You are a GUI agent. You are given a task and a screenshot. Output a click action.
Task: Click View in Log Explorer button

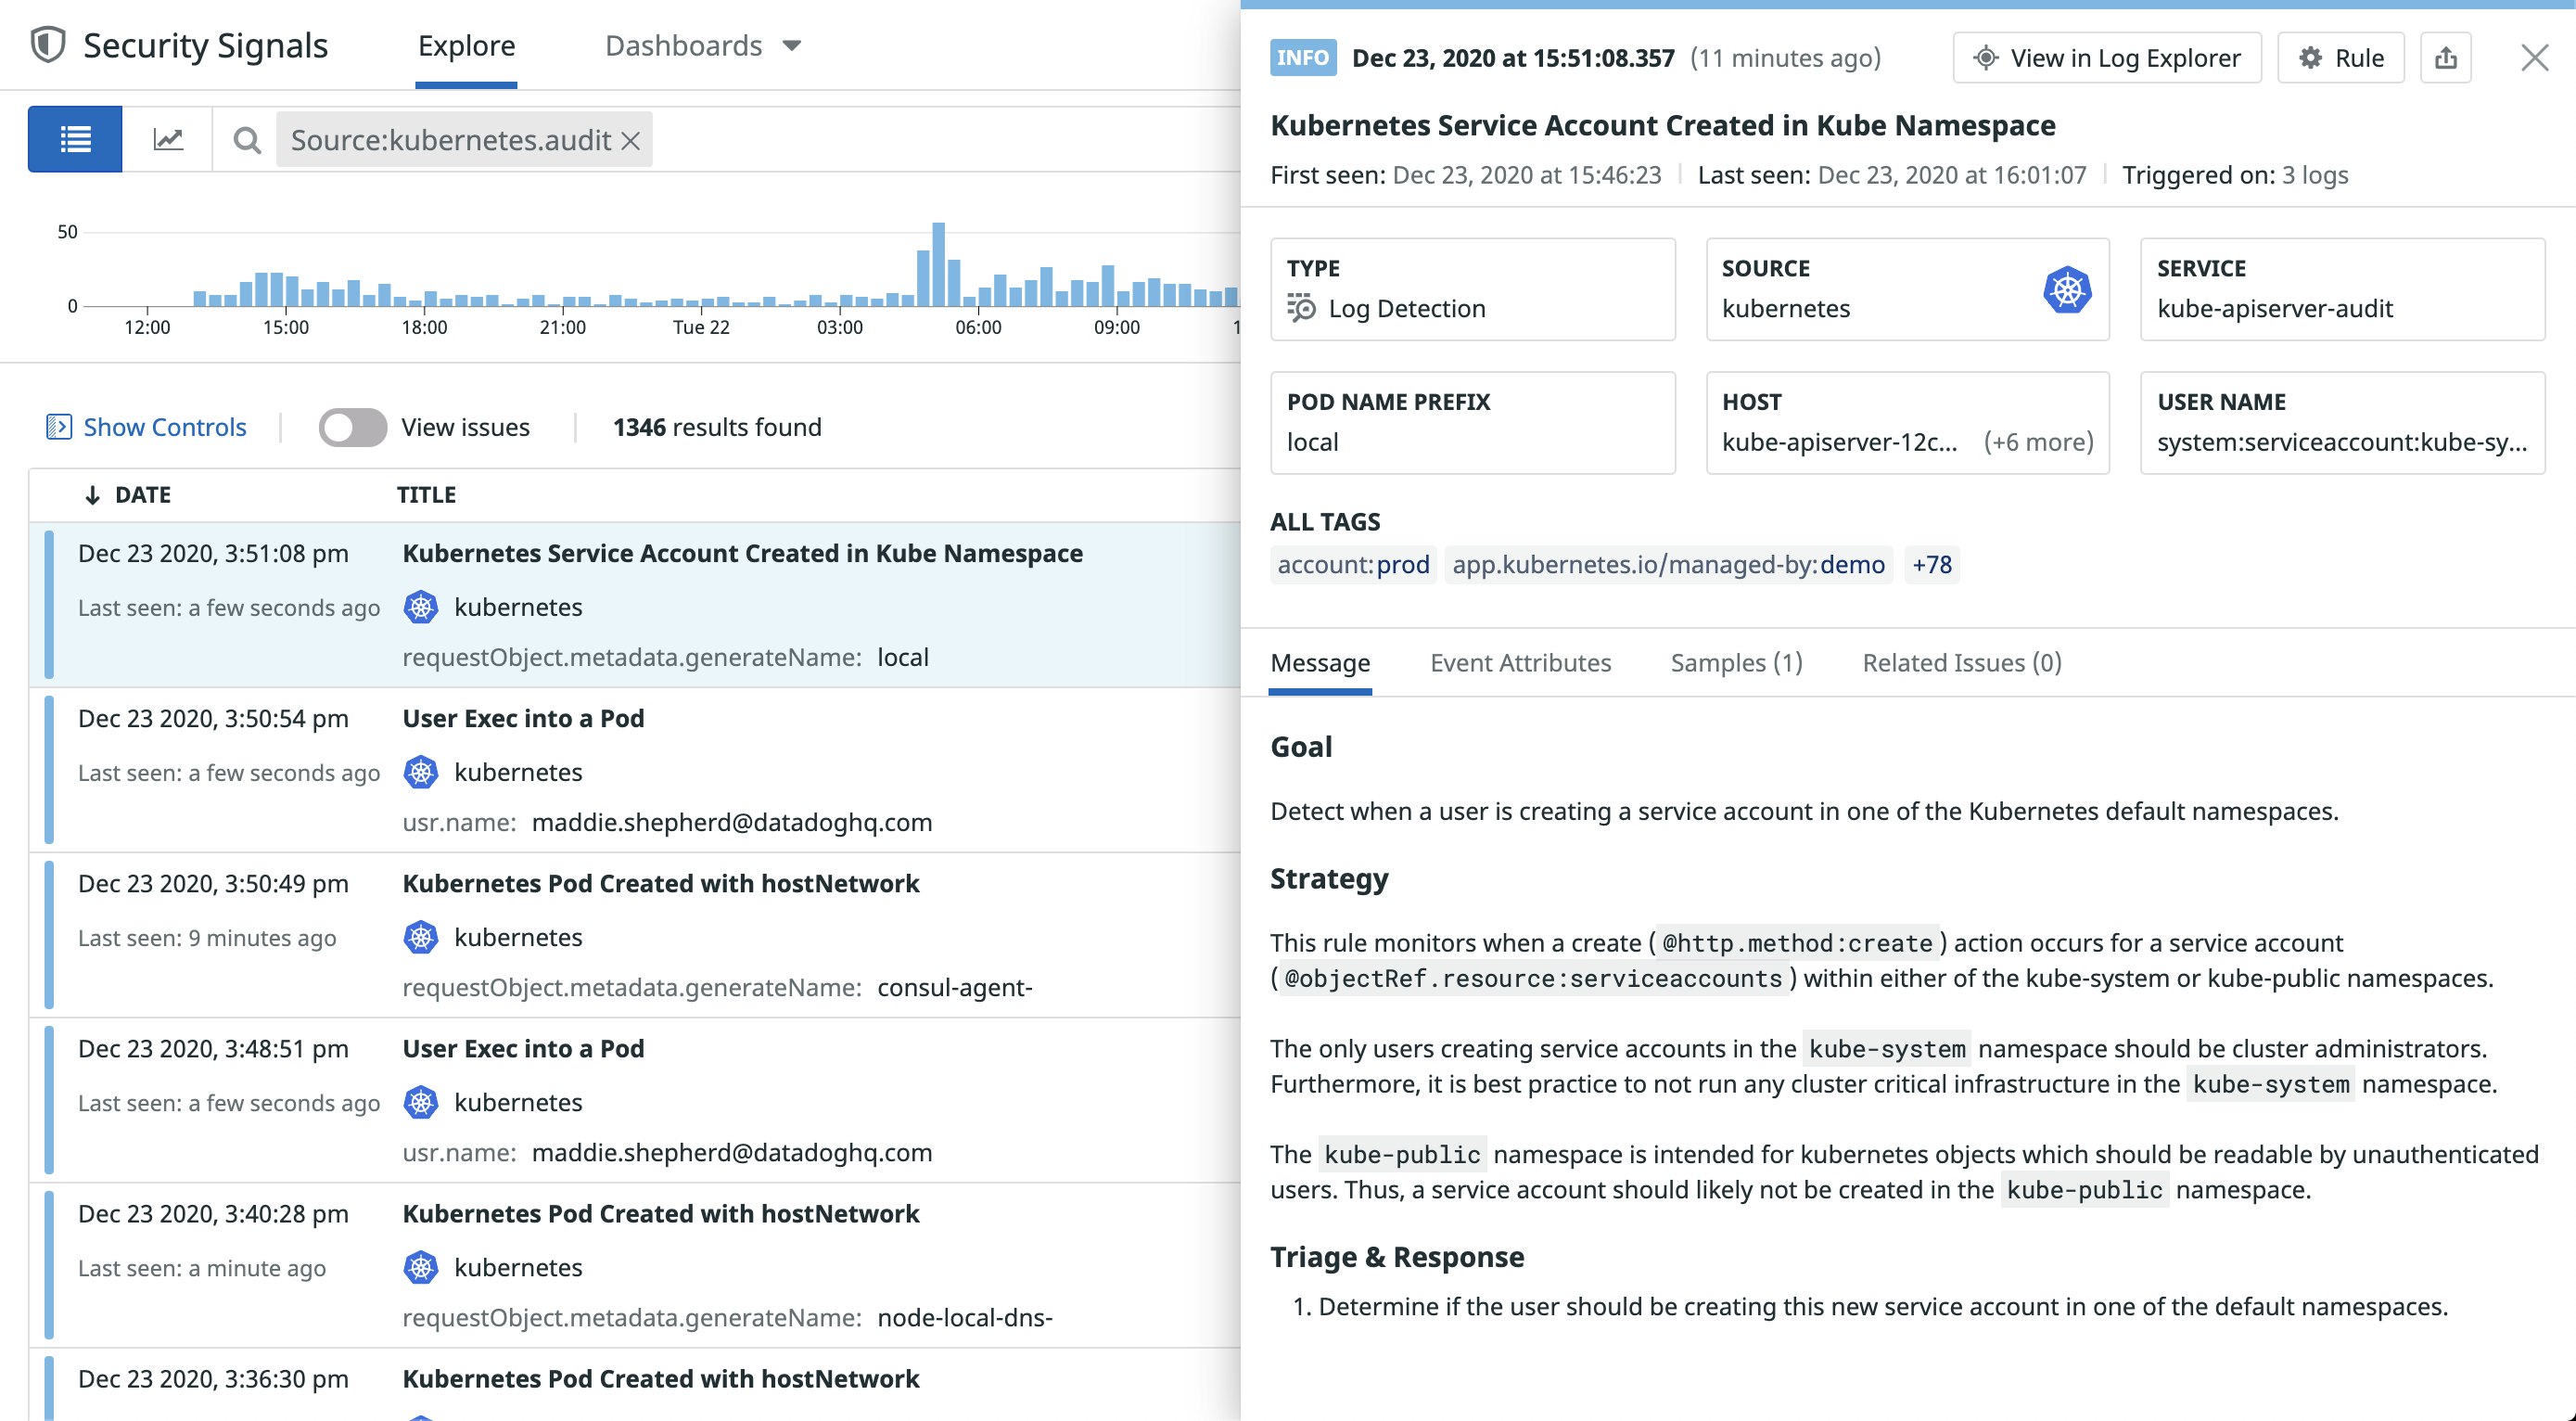pyautogui.click(x=2106, y=58)
